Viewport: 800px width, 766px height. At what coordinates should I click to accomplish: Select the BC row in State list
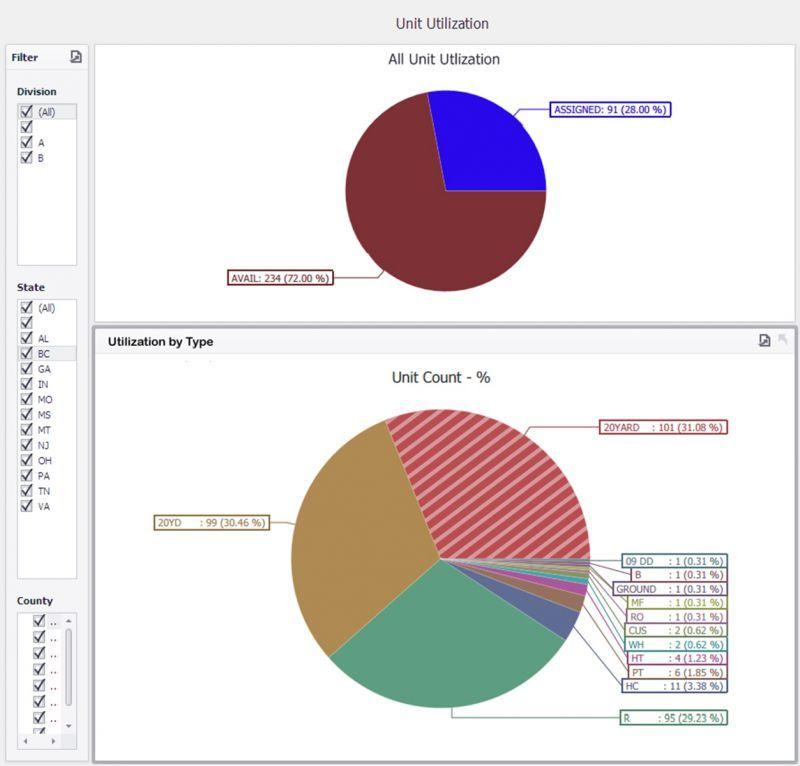coord(44,354)
